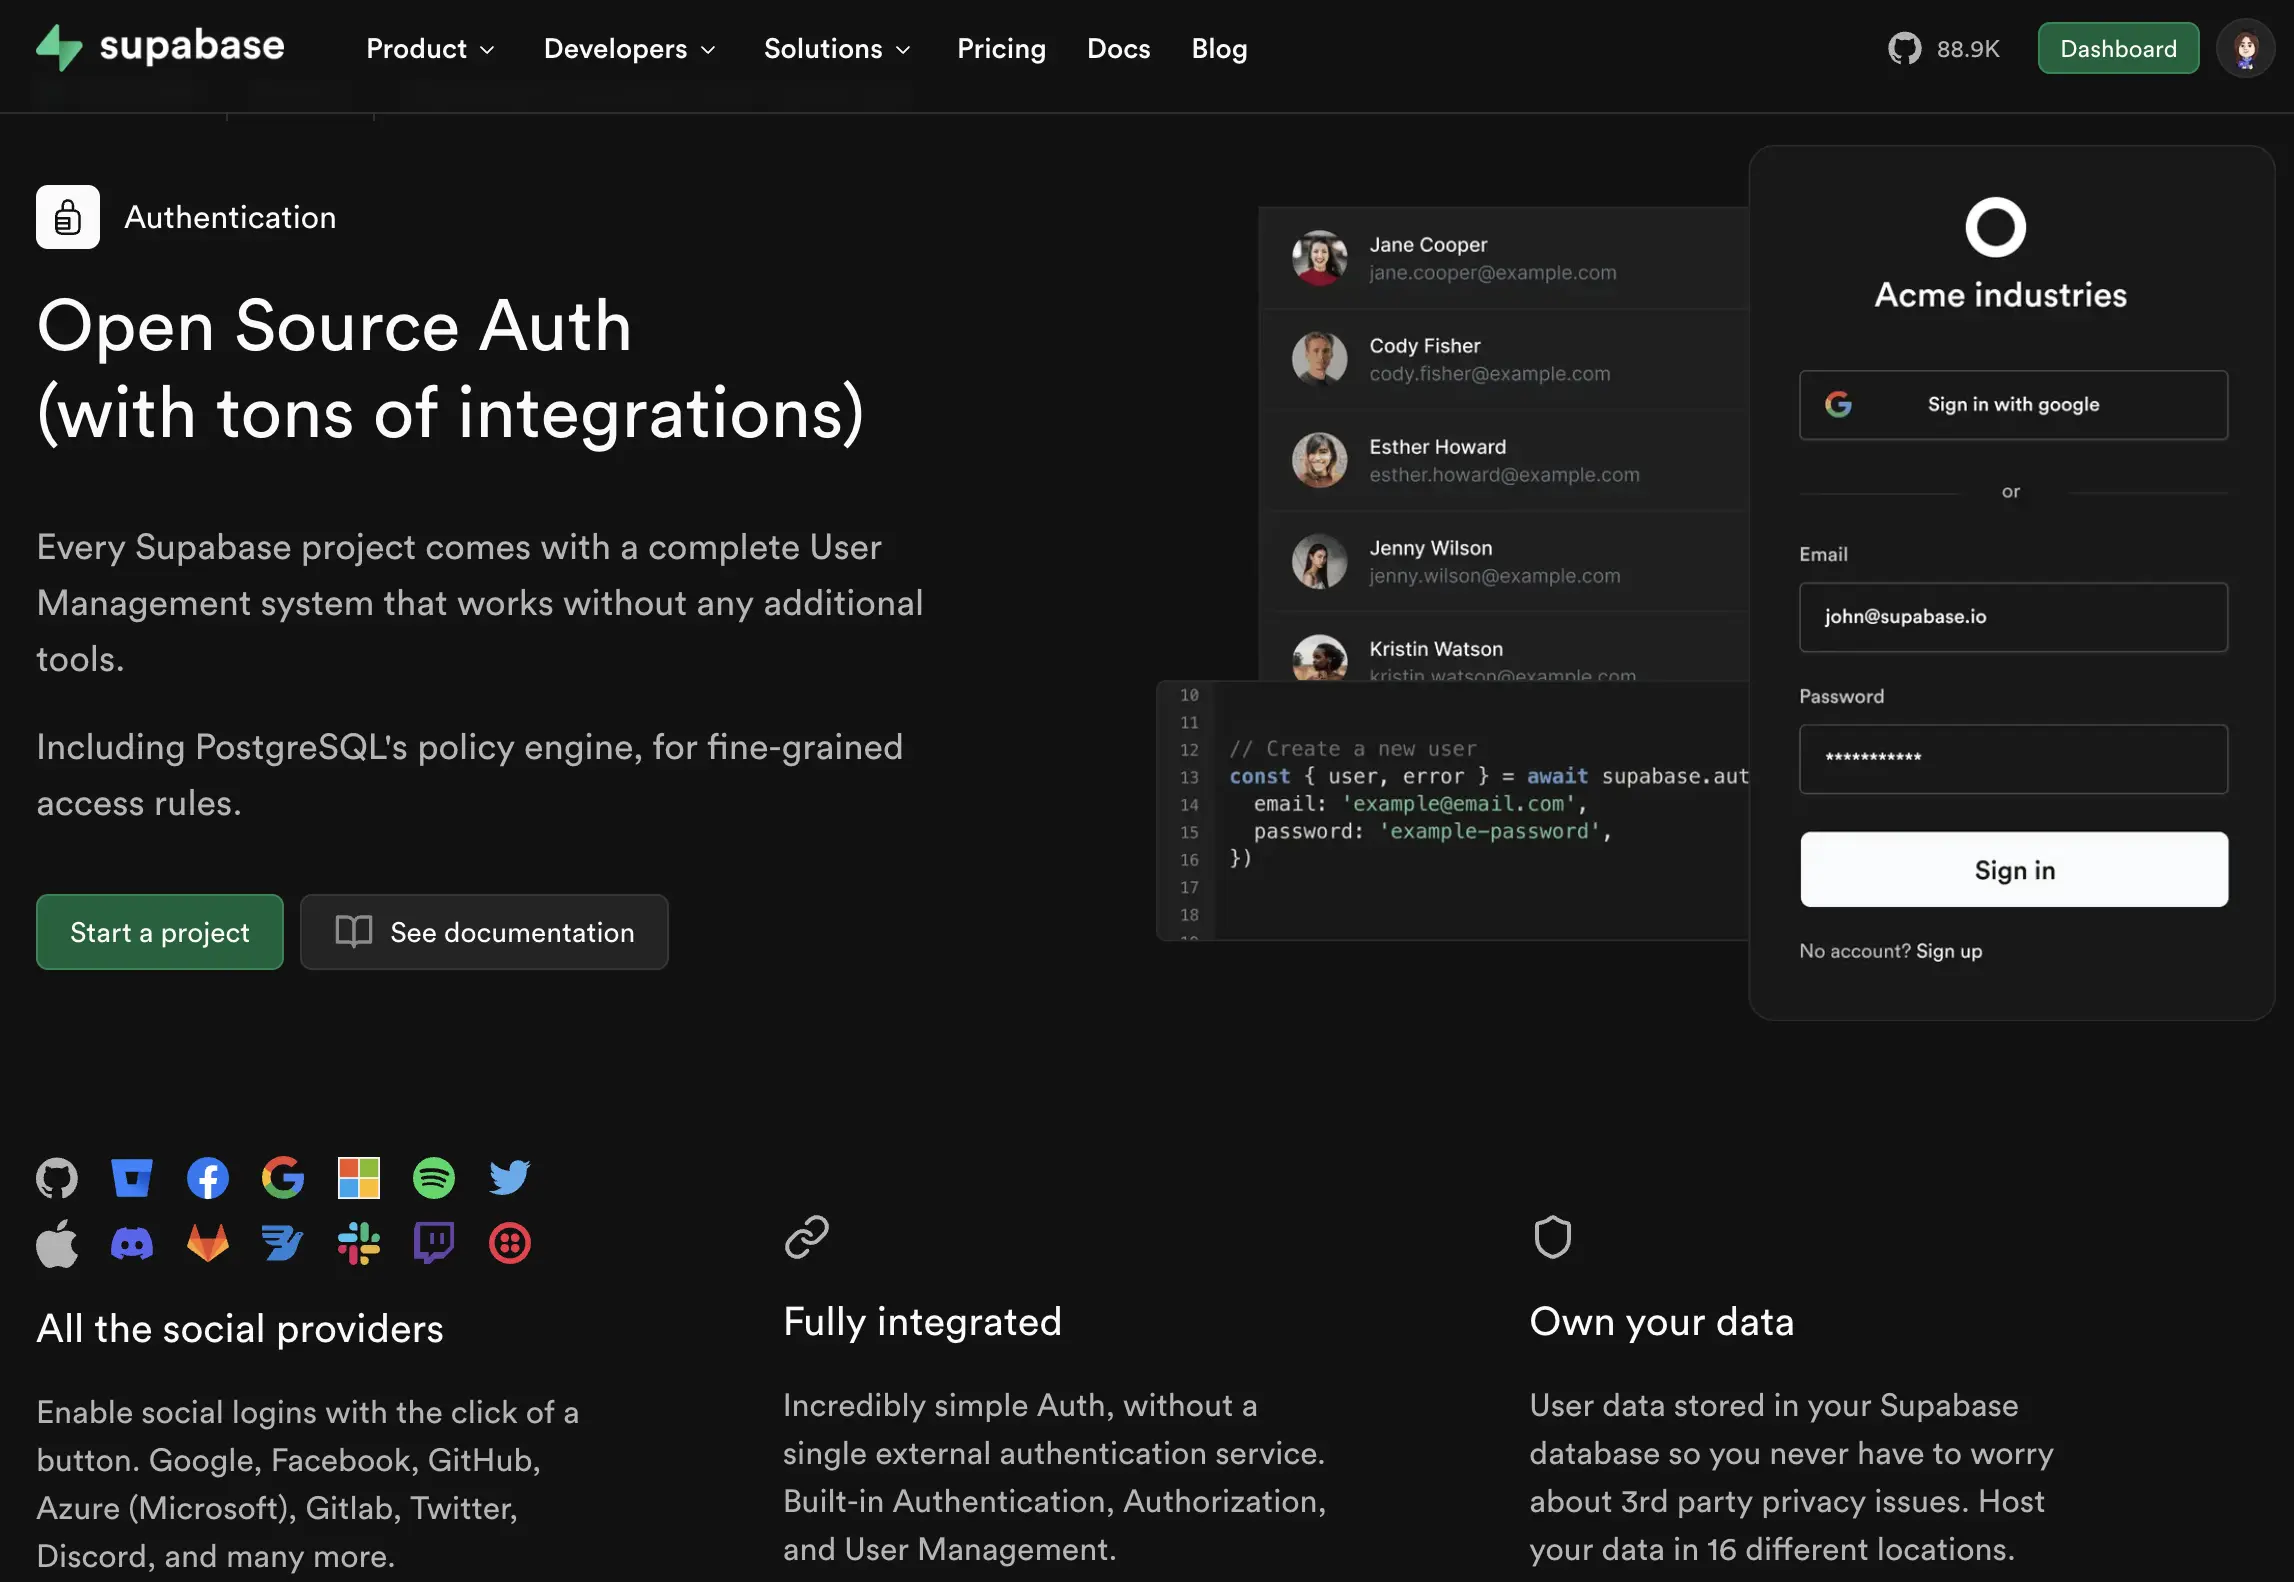Click the Start a project button
Viewport: 2294px width, 1582px height.
[x=159, y=932]
